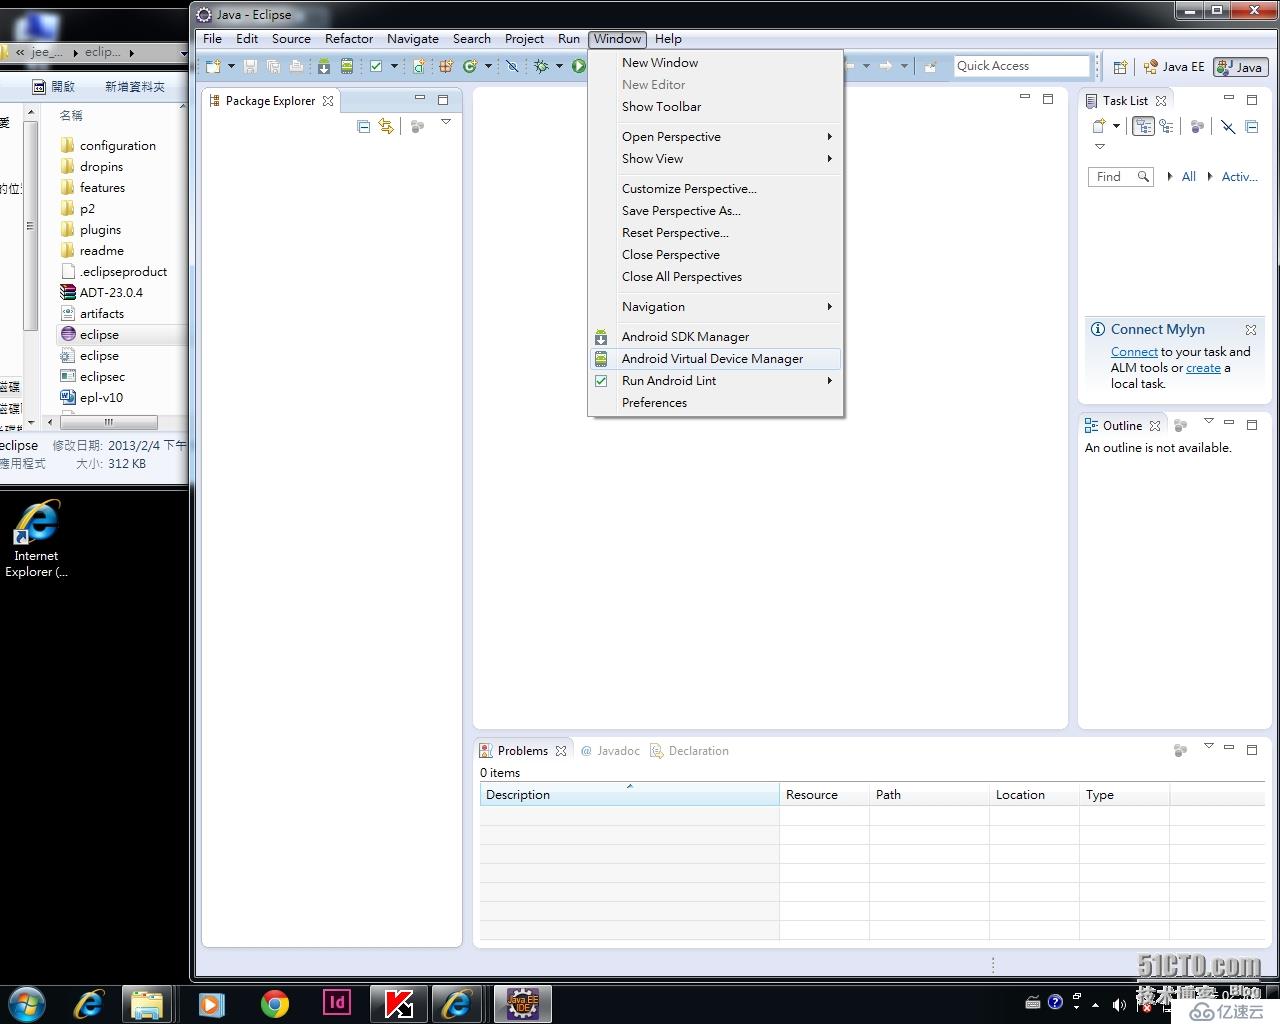Image resolution: width=1280 pixels, height=1024 pixels.
Task: Click the Print toolbar icon
Action: click(296, 66)
